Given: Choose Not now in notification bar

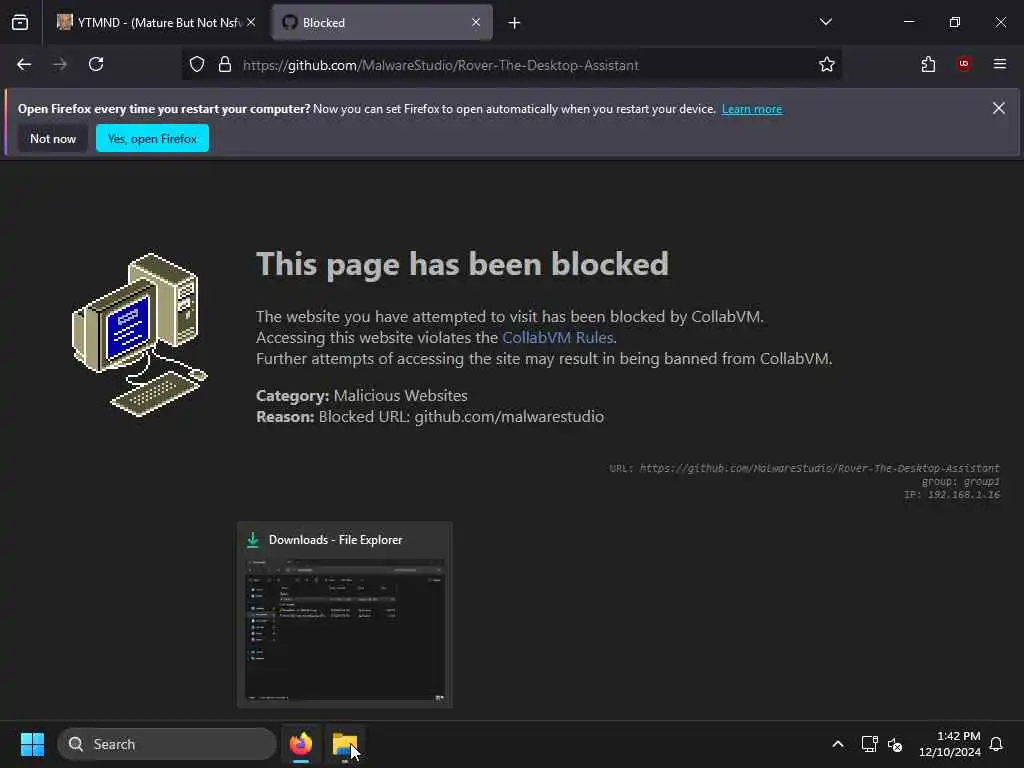Looking at the screenshot, I should (x=53, y=138).
